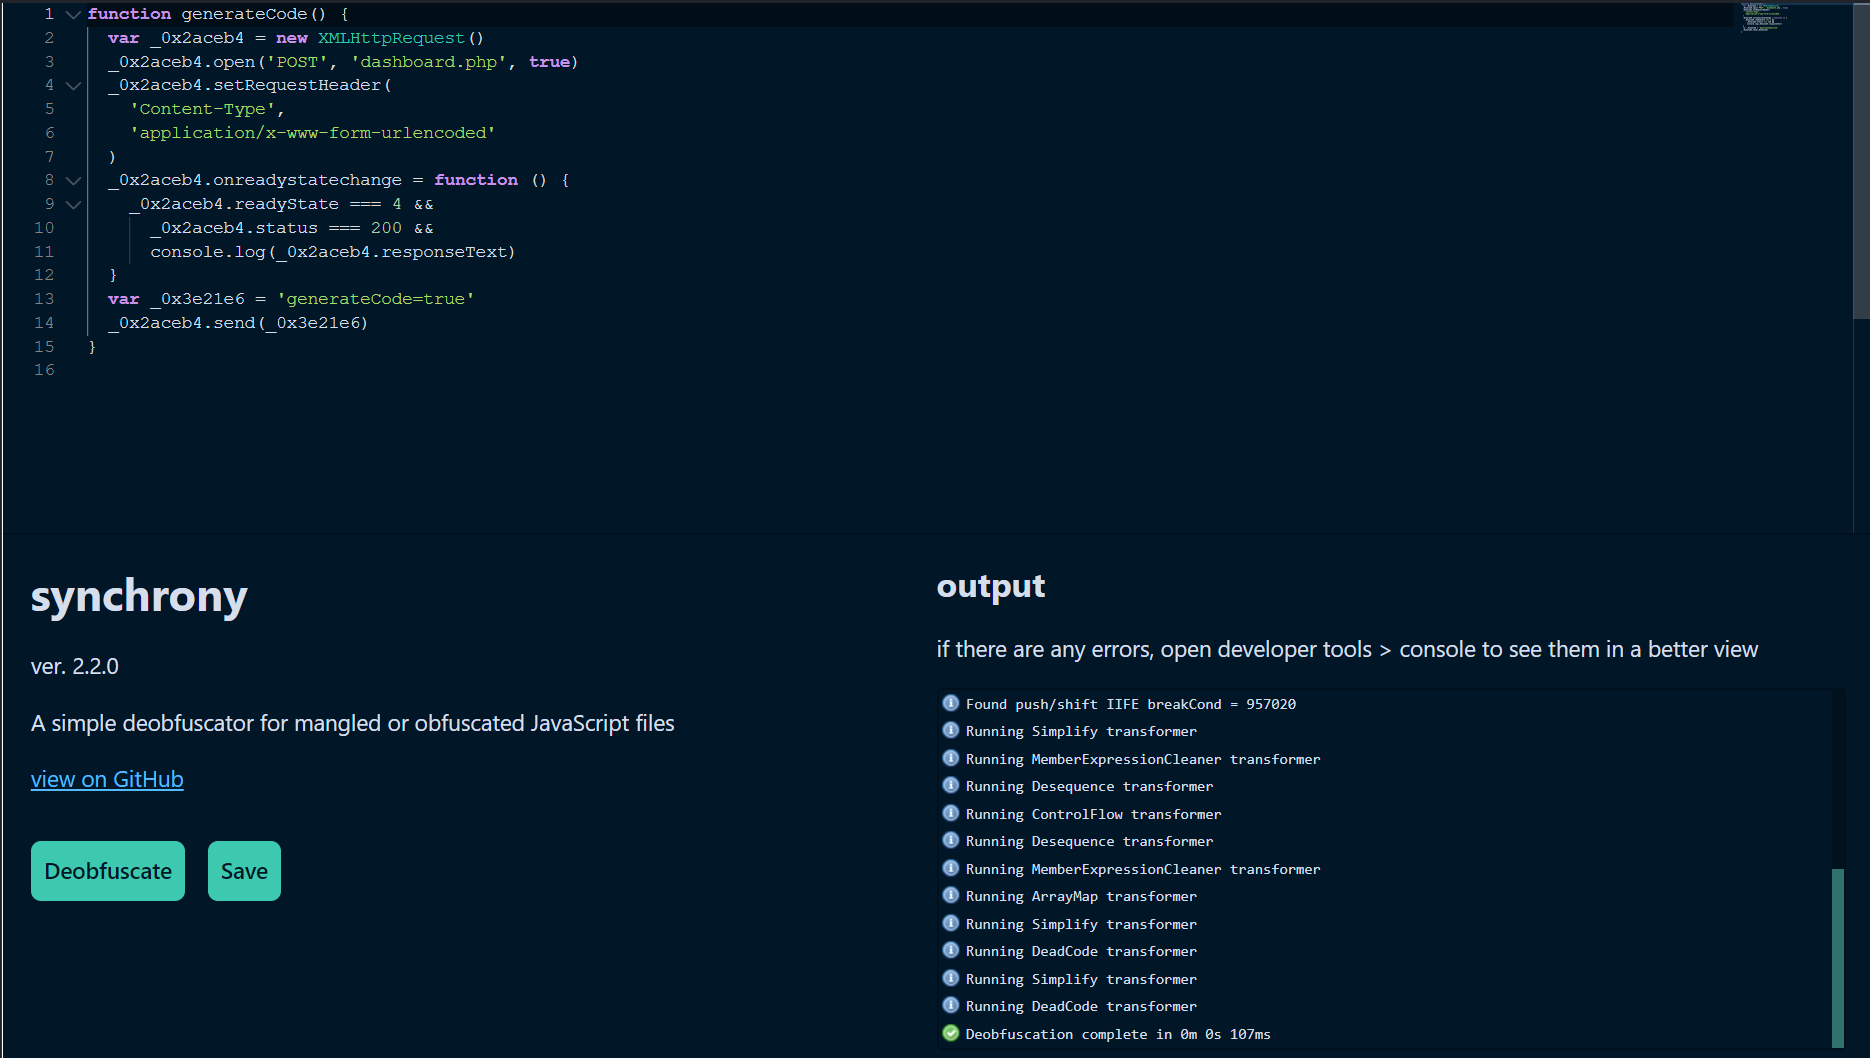Click the Deobfuscate button
The image size is (1870, 1058).
point(108,871)
